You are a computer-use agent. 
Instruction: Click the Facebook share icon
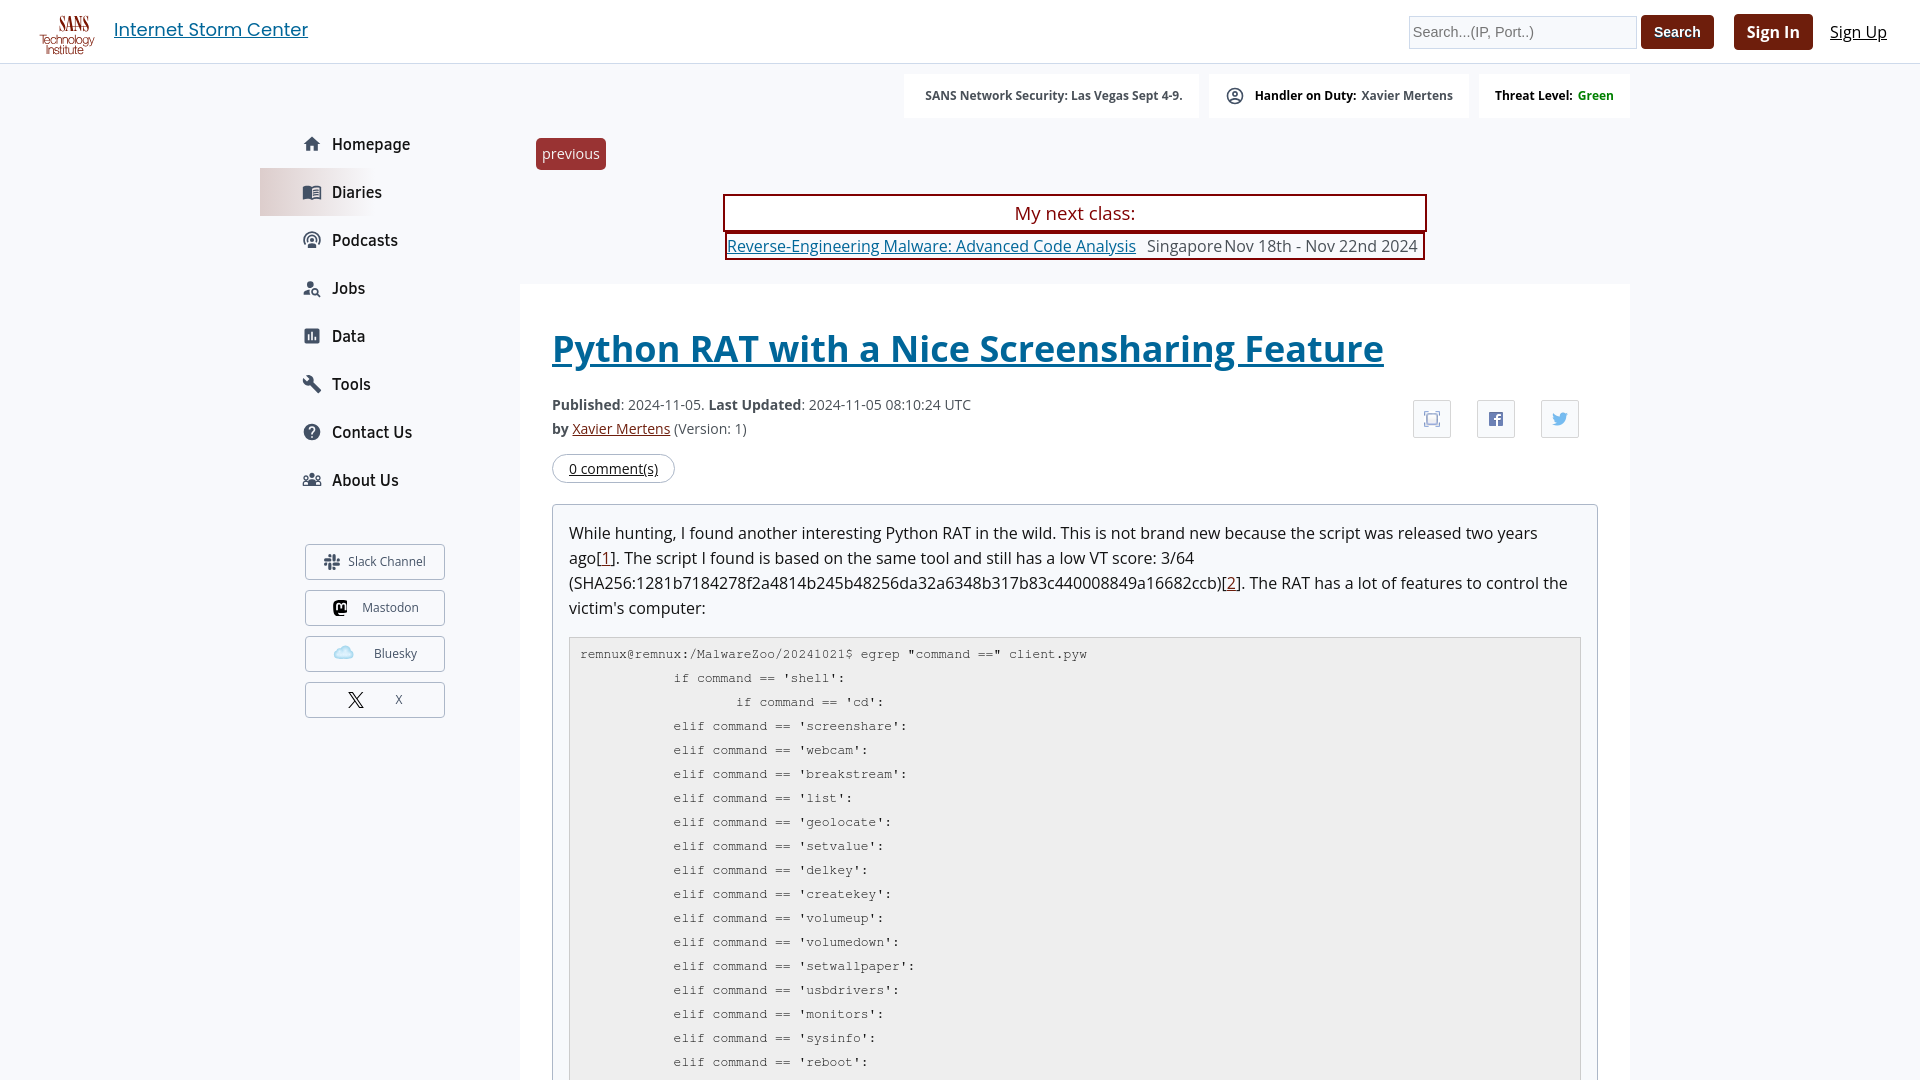pos(1495,418)
